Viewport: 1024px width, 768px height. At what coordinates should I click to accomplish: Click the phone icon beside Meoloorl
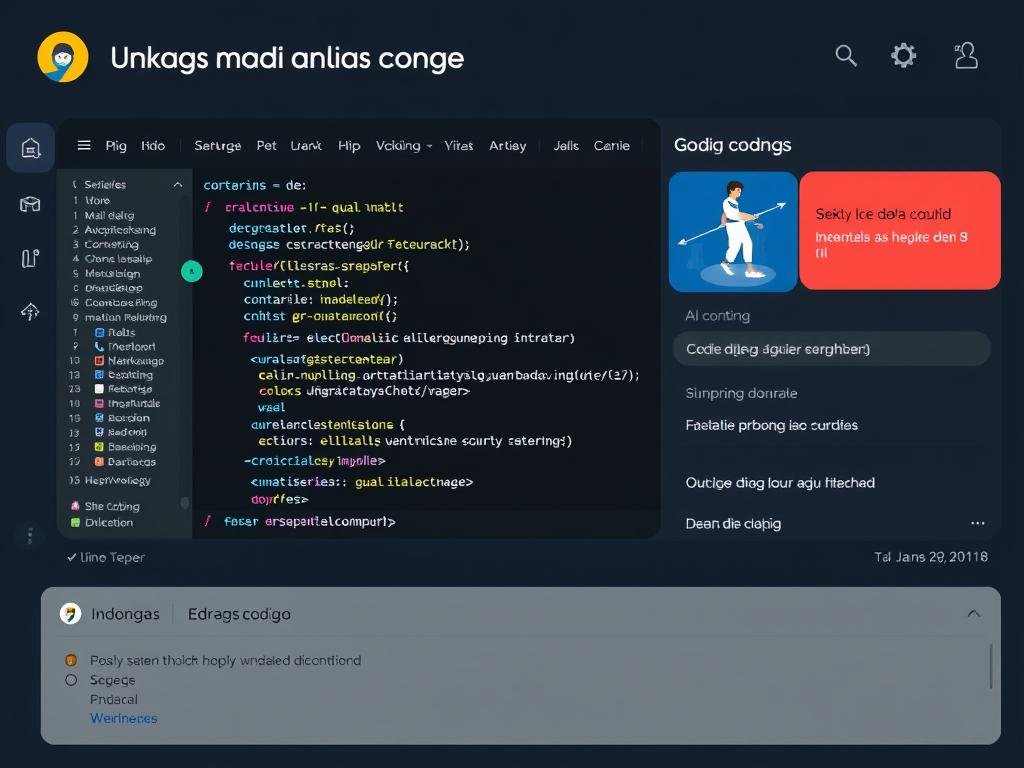coord(99,347)
